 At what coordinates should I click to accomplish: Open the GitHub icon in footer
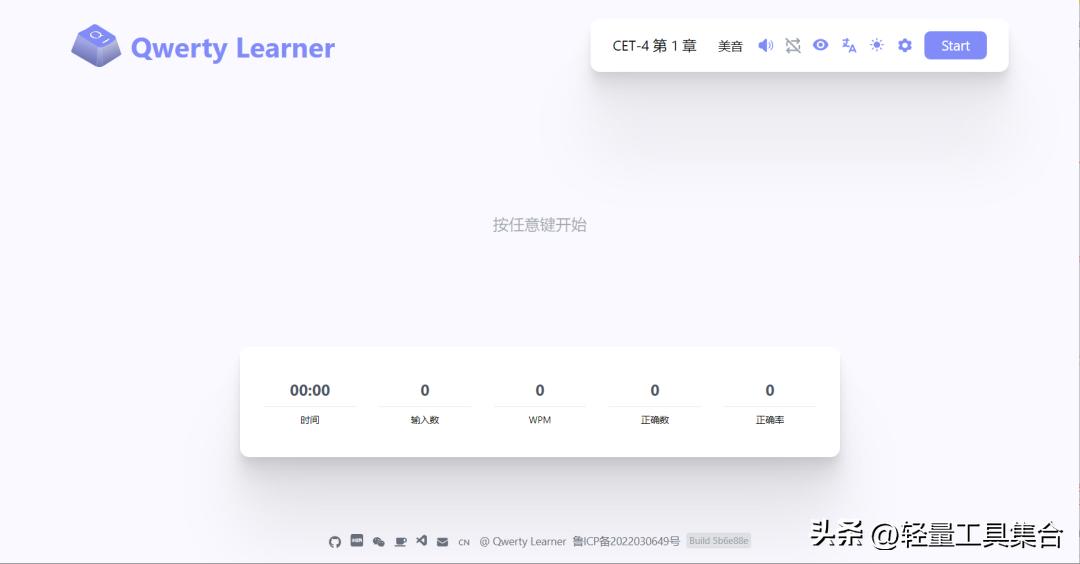(335, 542)
